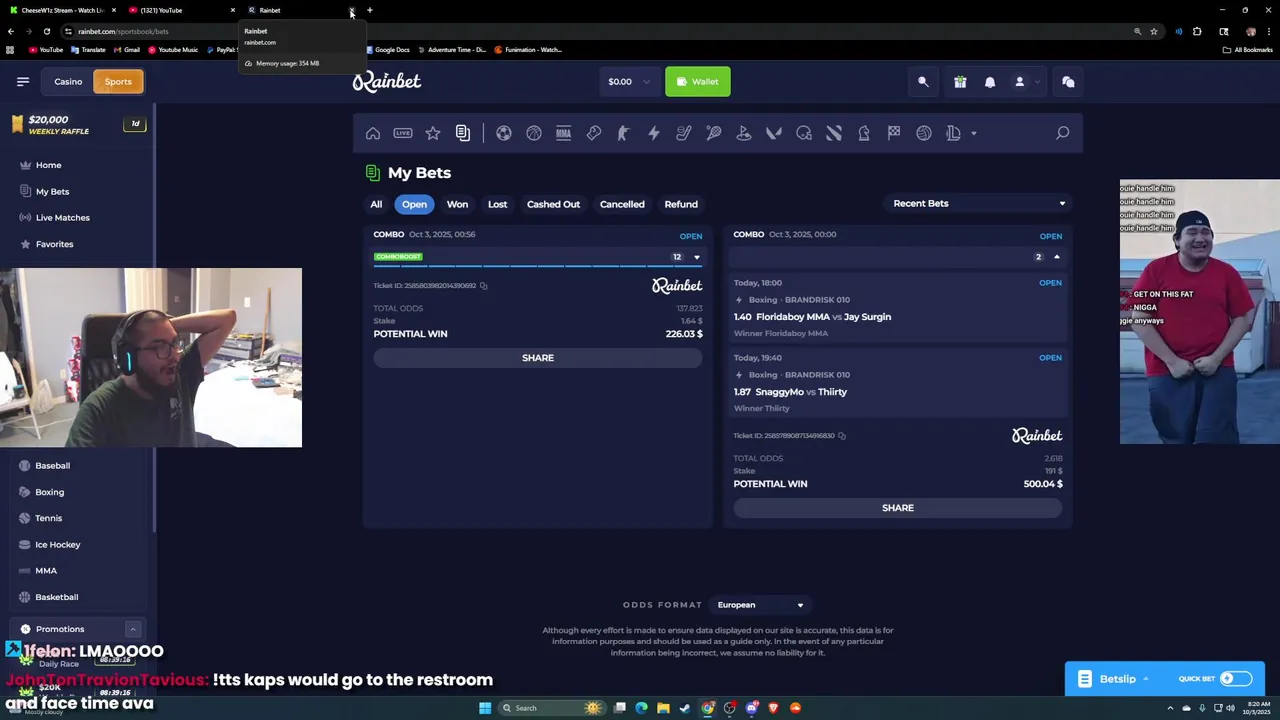Open favorites star icon in sports bar
Image resolution: width=1280 pixels, height=720 pixels.
pyautogui.click(x=433, y=133)
